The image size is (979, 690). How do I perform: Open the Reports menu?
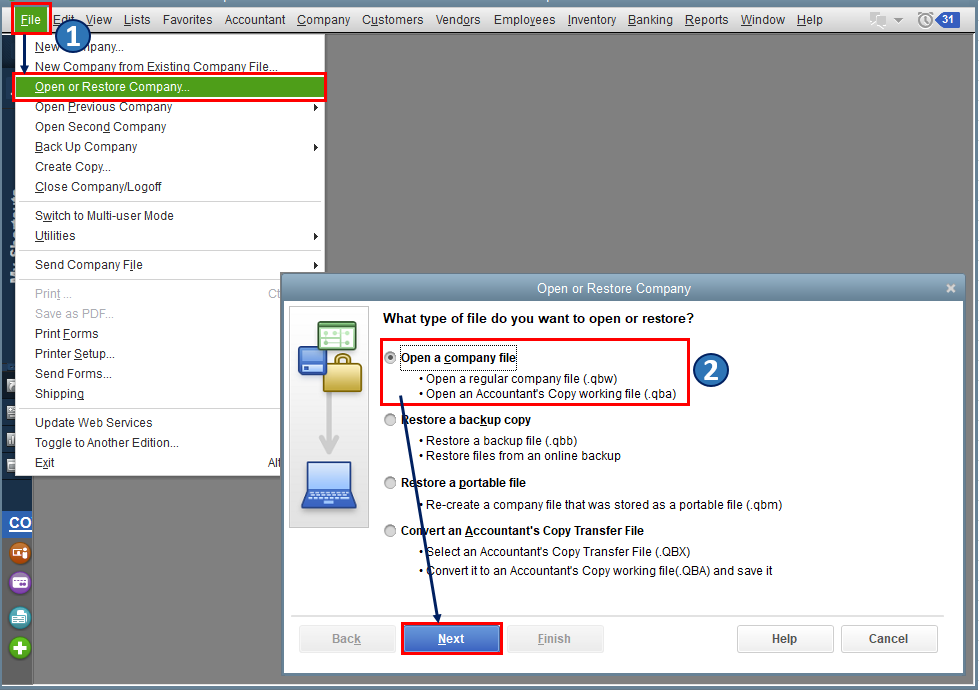[x=706, y=19]
